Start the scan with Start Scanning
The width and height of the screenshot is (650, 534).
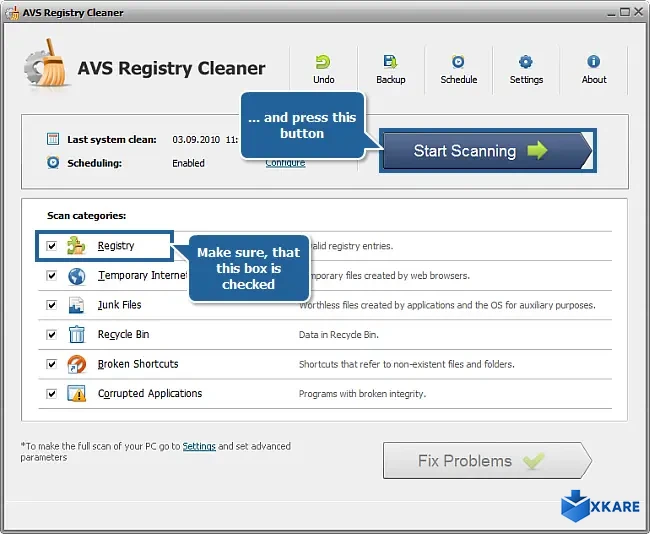pos(488,150)
